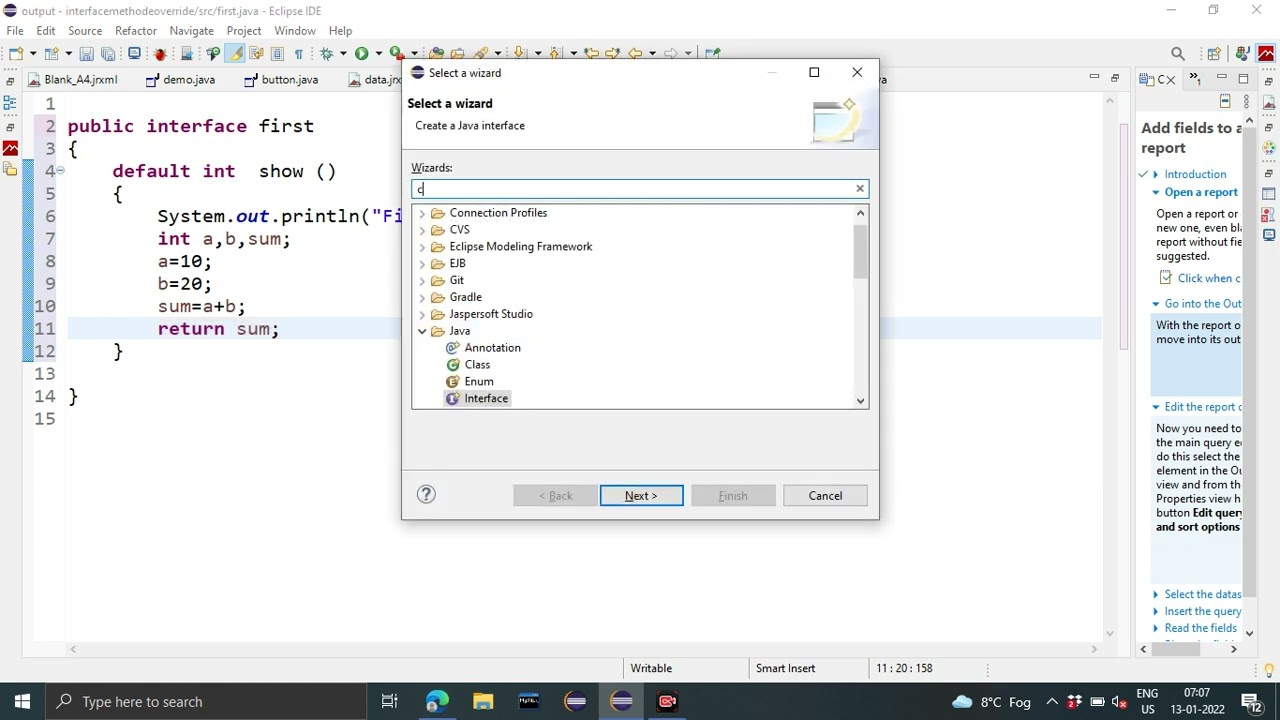Expand the Connection Profiles folder
The height and width of the screenshot is (720, 1280).
click(422, 213)
